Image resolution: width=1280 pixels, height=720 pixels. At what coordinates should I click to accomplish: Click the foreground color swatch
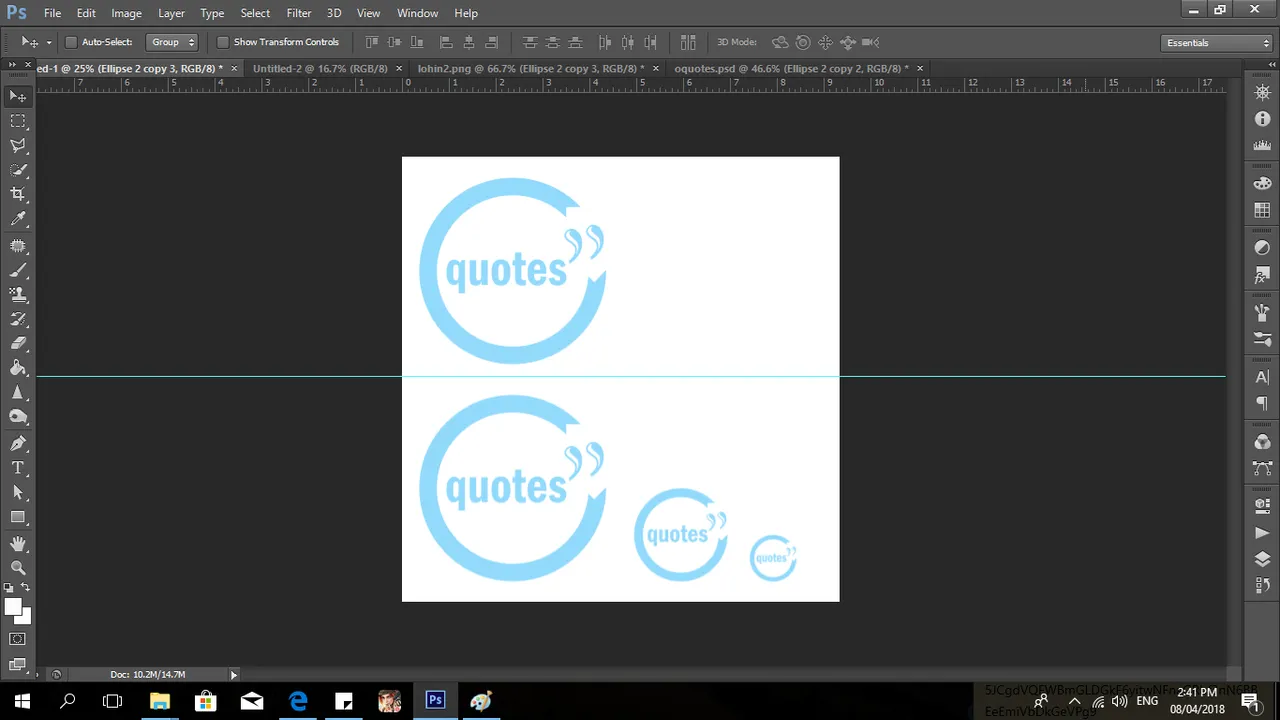coord(12,607)
